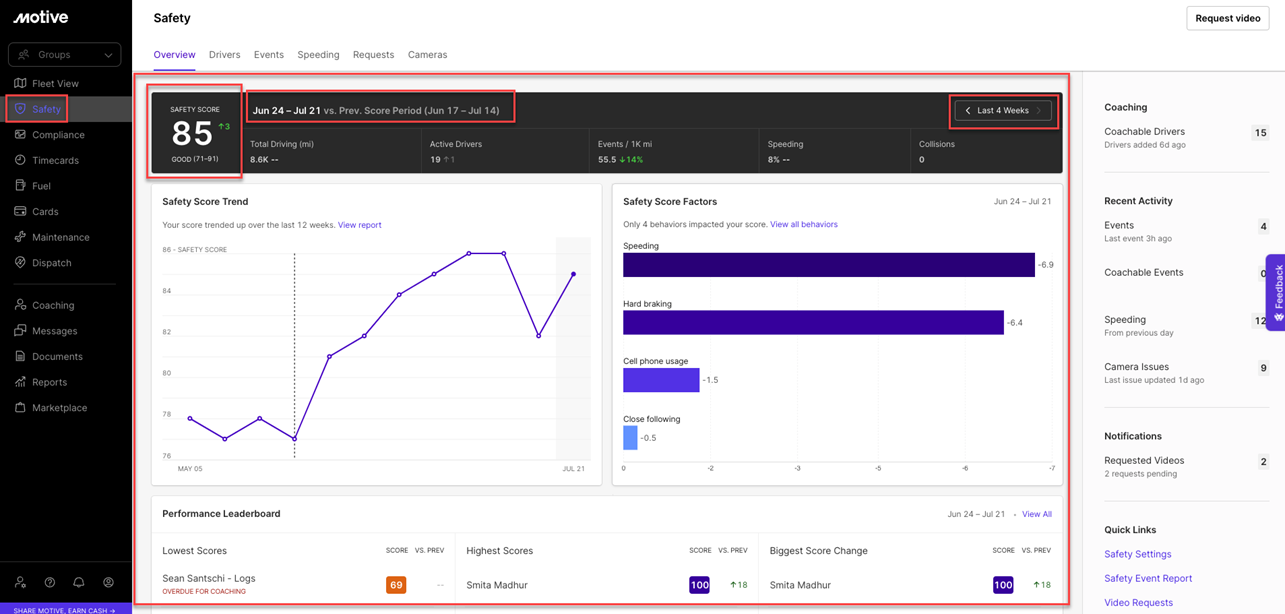Expand the Groups dropdown

64,54
